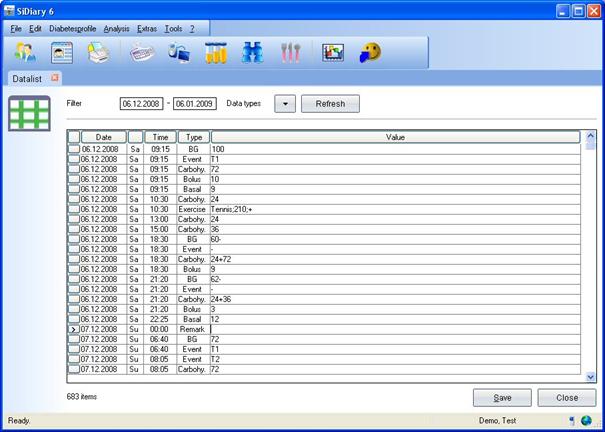Open the device data transfer icon
The width and height of the screenshot is (605, 432).
tap(179, 52)
